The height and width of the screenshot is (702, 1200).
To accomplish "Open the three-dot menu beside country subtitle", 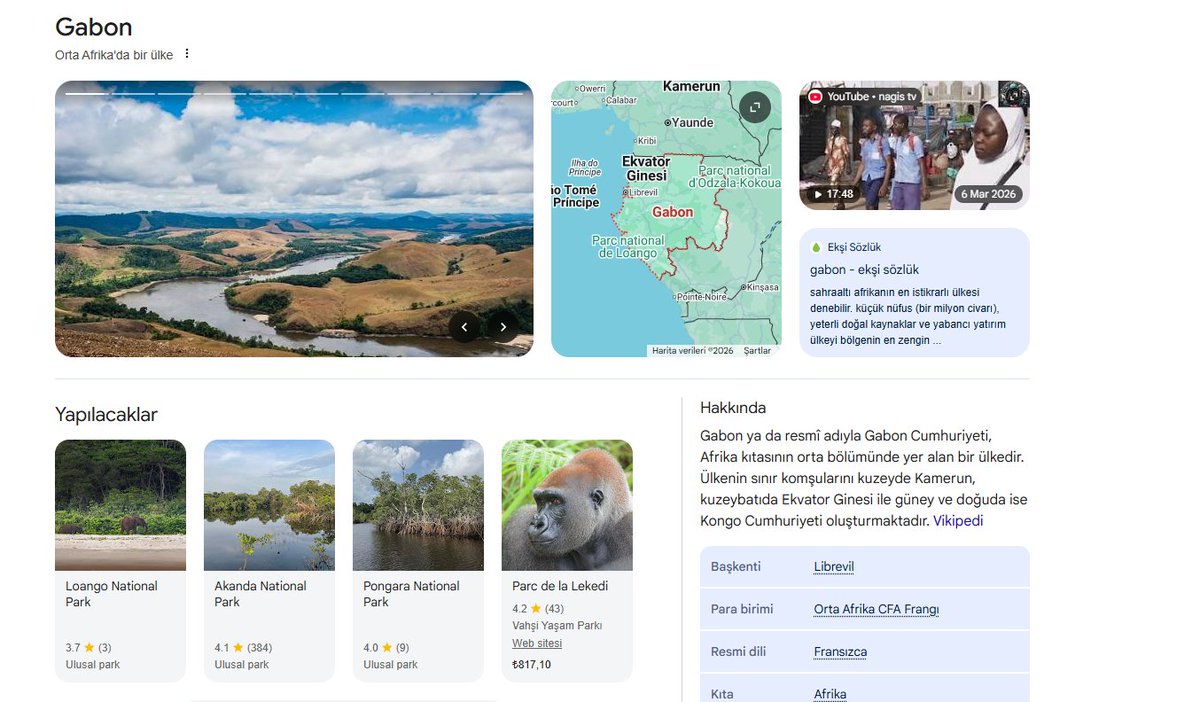I will [x=187, y=54].
